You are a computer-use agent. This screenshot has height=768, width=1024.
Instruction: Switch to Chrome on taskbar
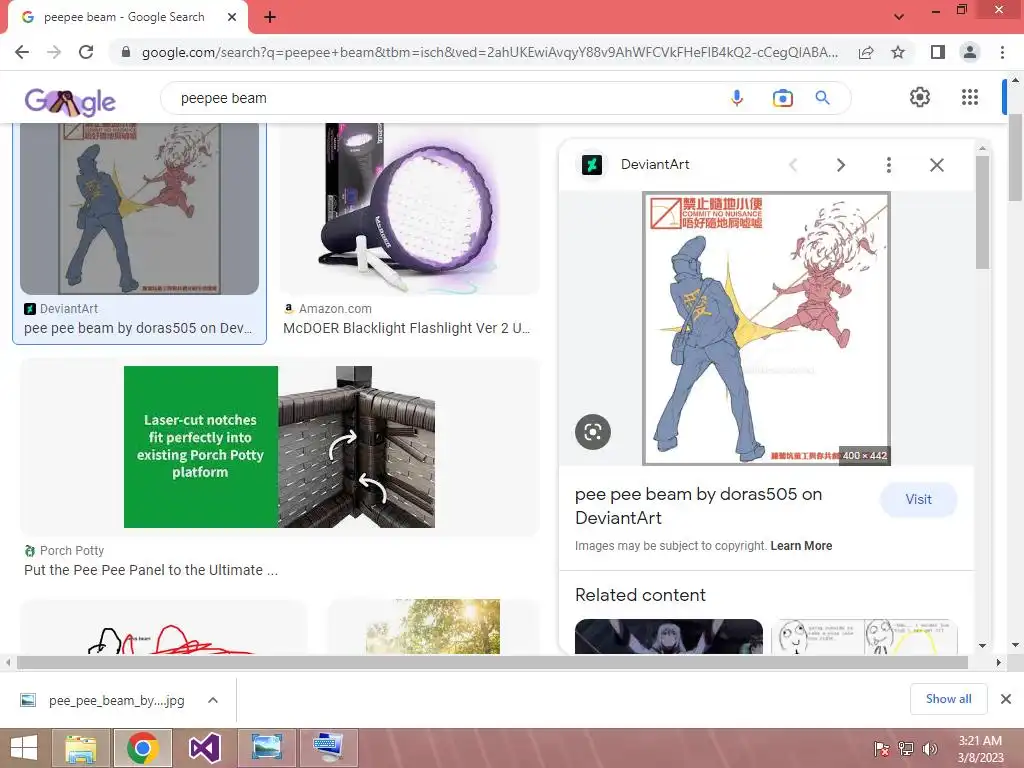pyautogui.click(x=142, y=748)
